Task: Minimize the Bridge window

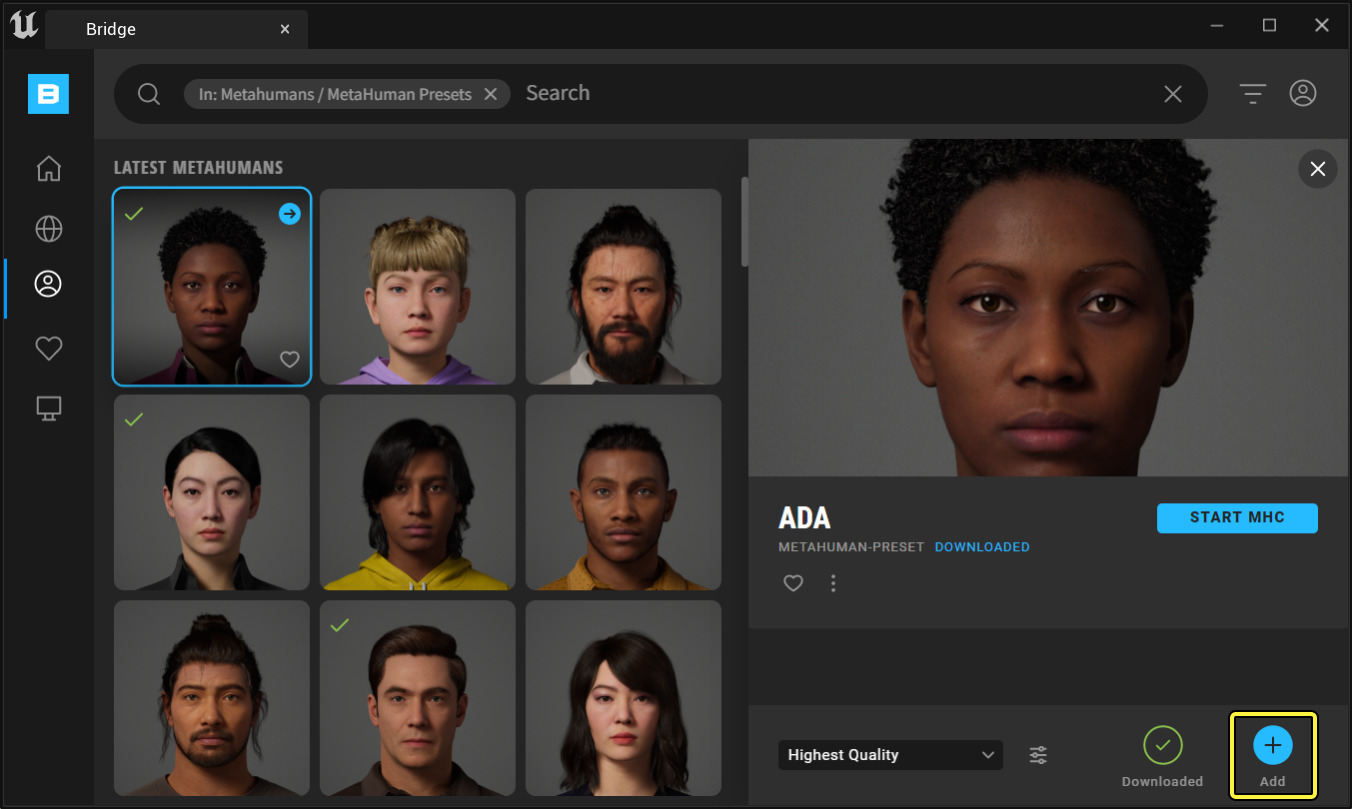Action: tap(1218, 26)
